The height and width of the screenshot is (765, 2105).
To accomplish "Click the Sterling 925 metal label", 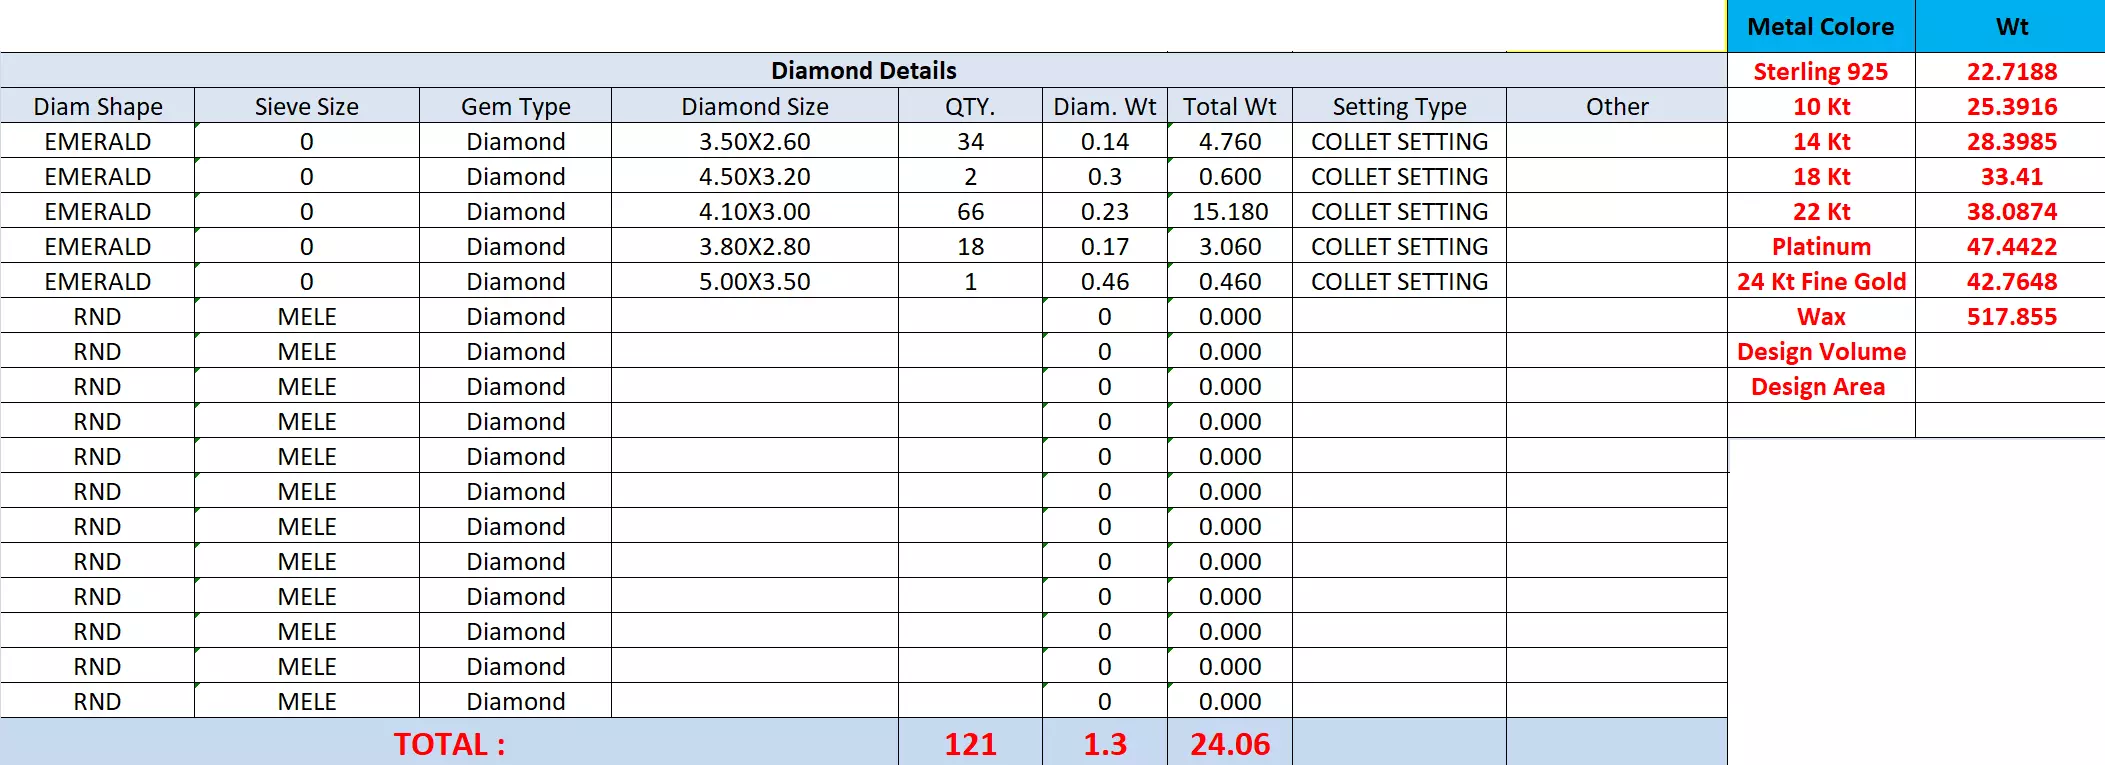I will coord(1821,71).
